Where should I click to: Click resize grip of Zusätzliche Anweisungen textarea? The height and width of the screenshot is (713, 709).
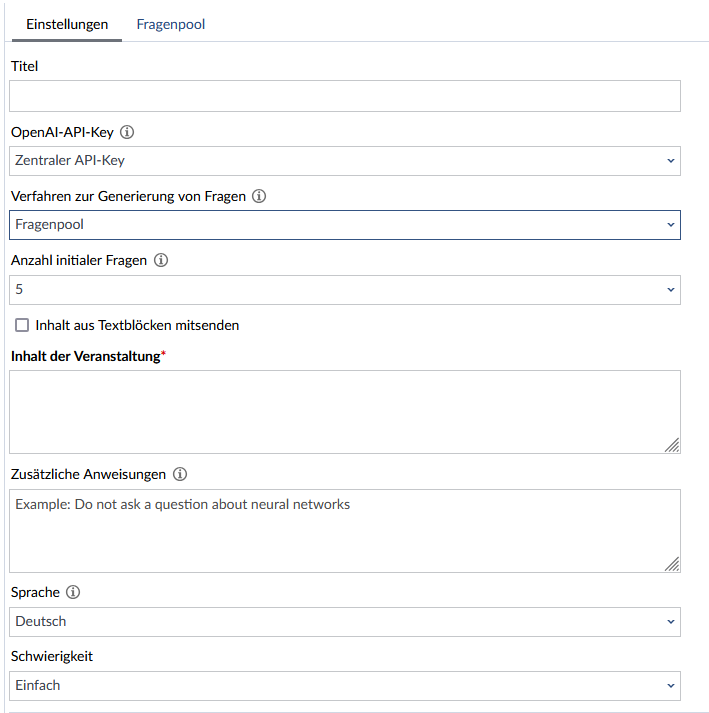(x=672, y=564)
